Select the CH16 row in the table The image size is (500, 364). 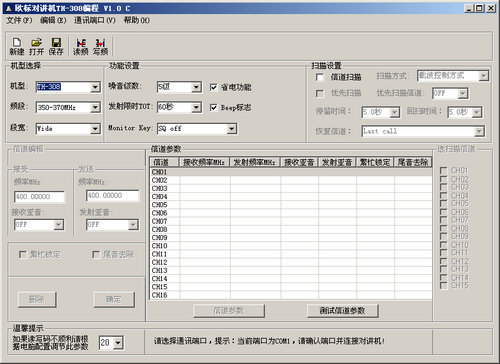pyautogui.click(x=291, y=295)
